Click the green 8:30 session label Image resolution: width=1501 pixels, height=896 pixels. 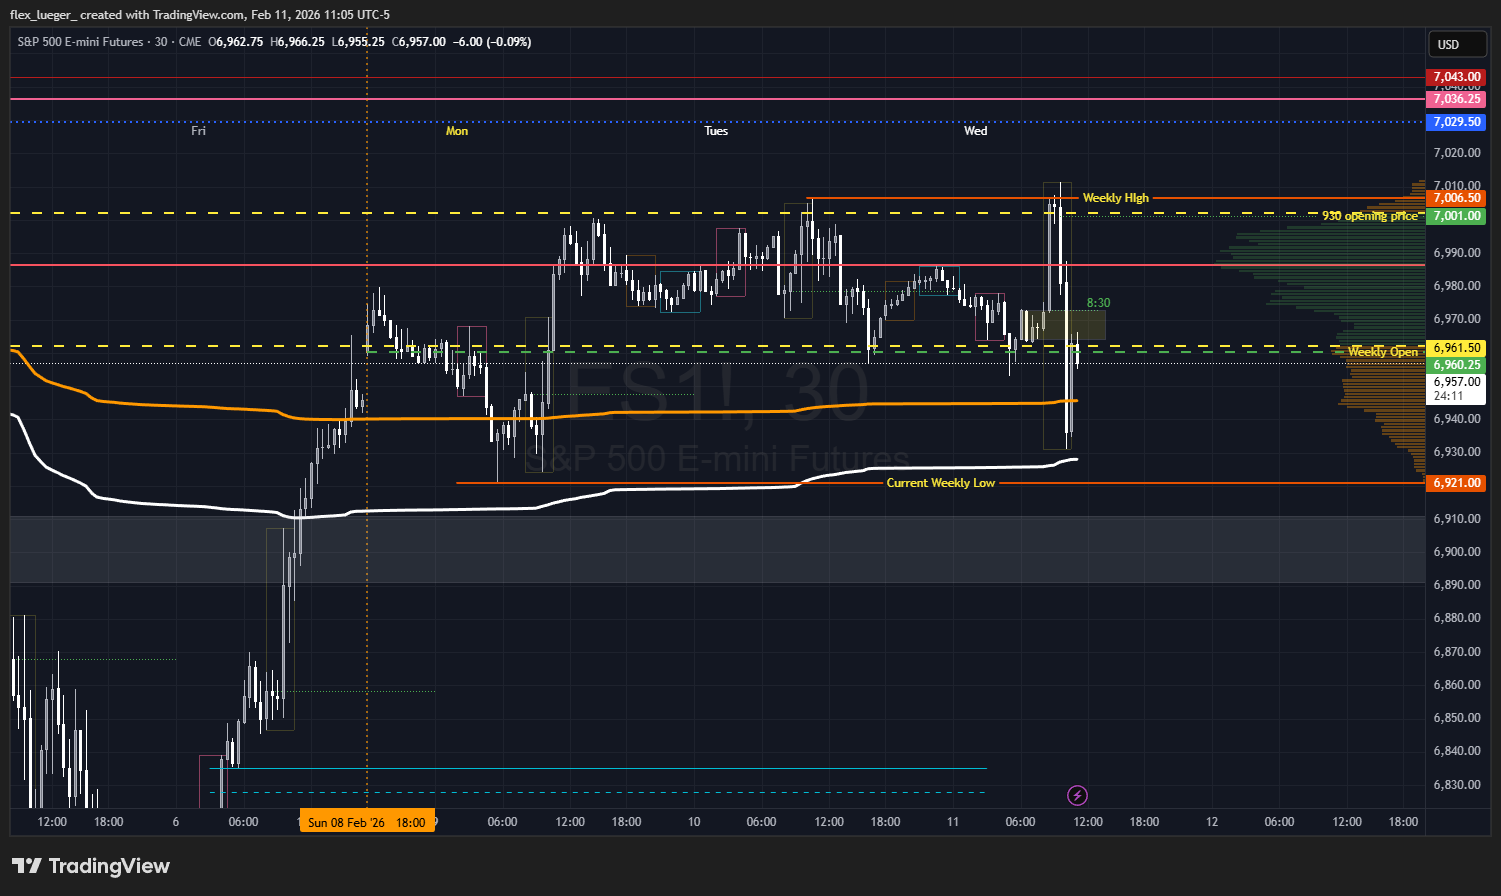[1098, 303]
